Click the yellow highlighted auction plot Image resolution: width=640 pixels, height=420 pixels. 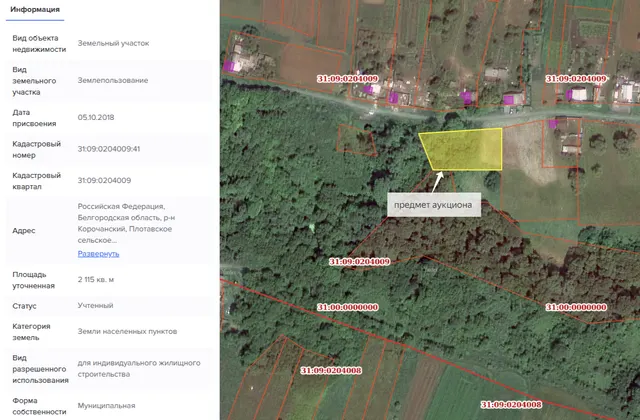(x=464, y=150)
